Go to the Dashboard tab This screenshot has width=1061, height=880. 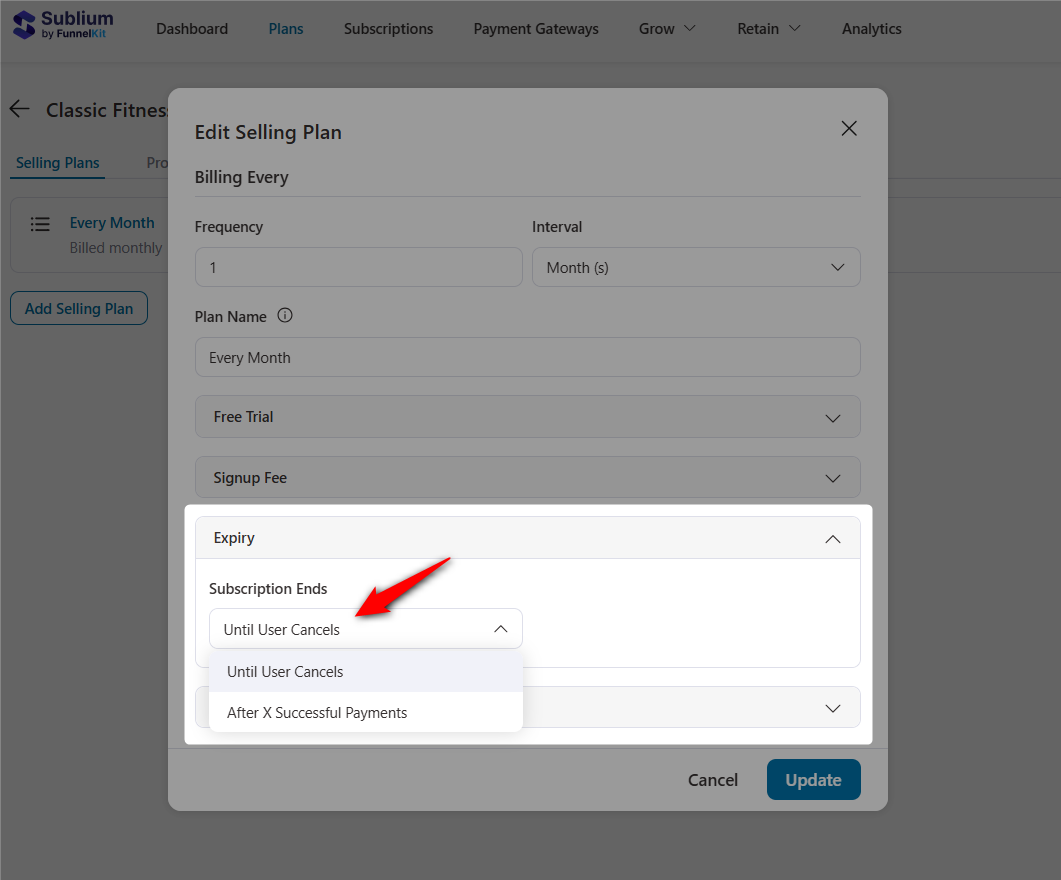tap(192, 29)
